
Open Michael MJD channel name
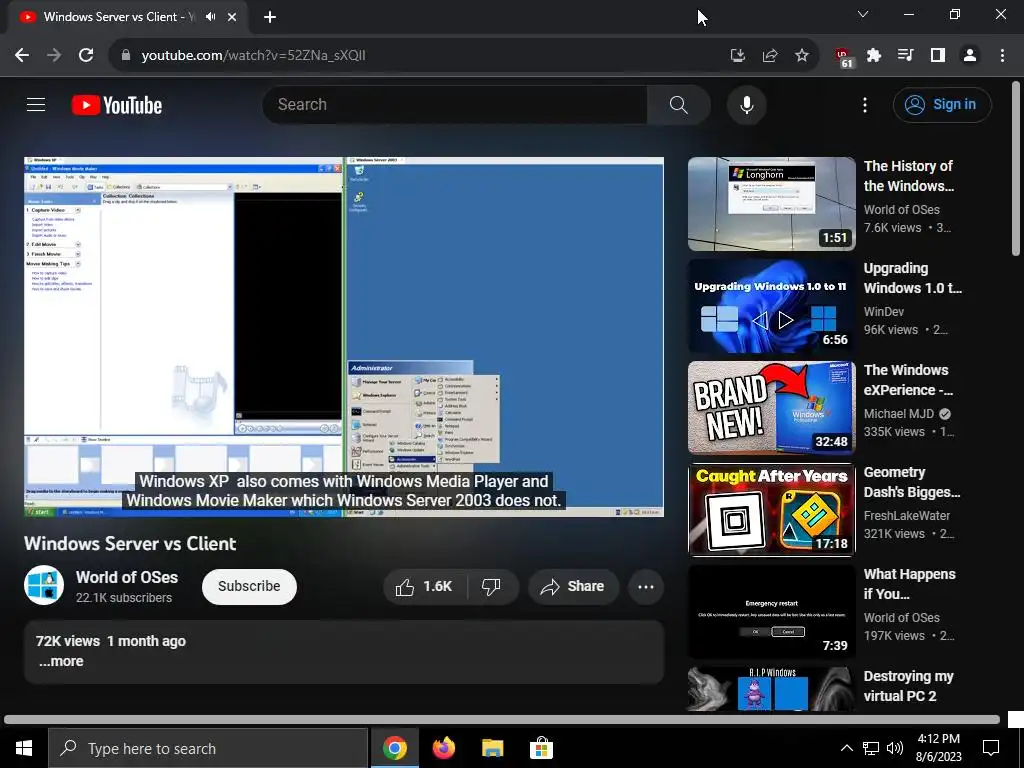899,414
